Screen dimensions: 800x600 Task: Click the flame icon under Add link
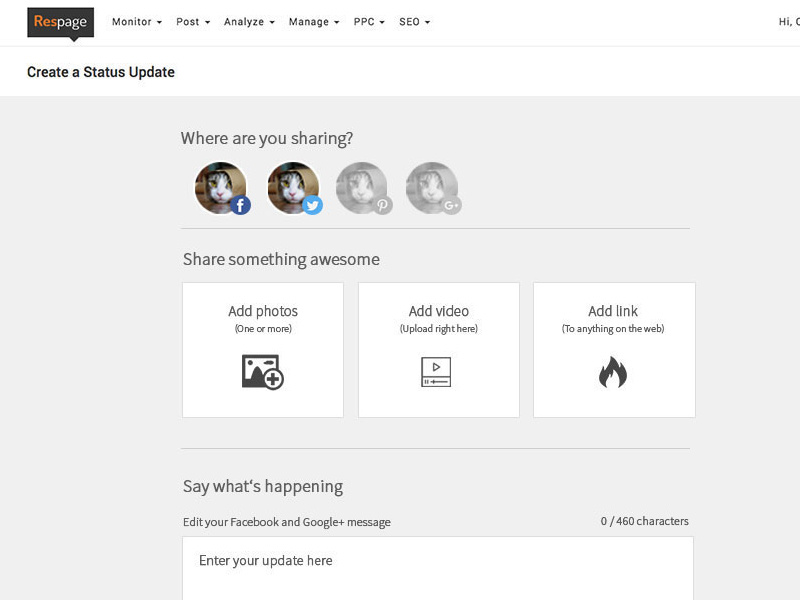[613, 371]
